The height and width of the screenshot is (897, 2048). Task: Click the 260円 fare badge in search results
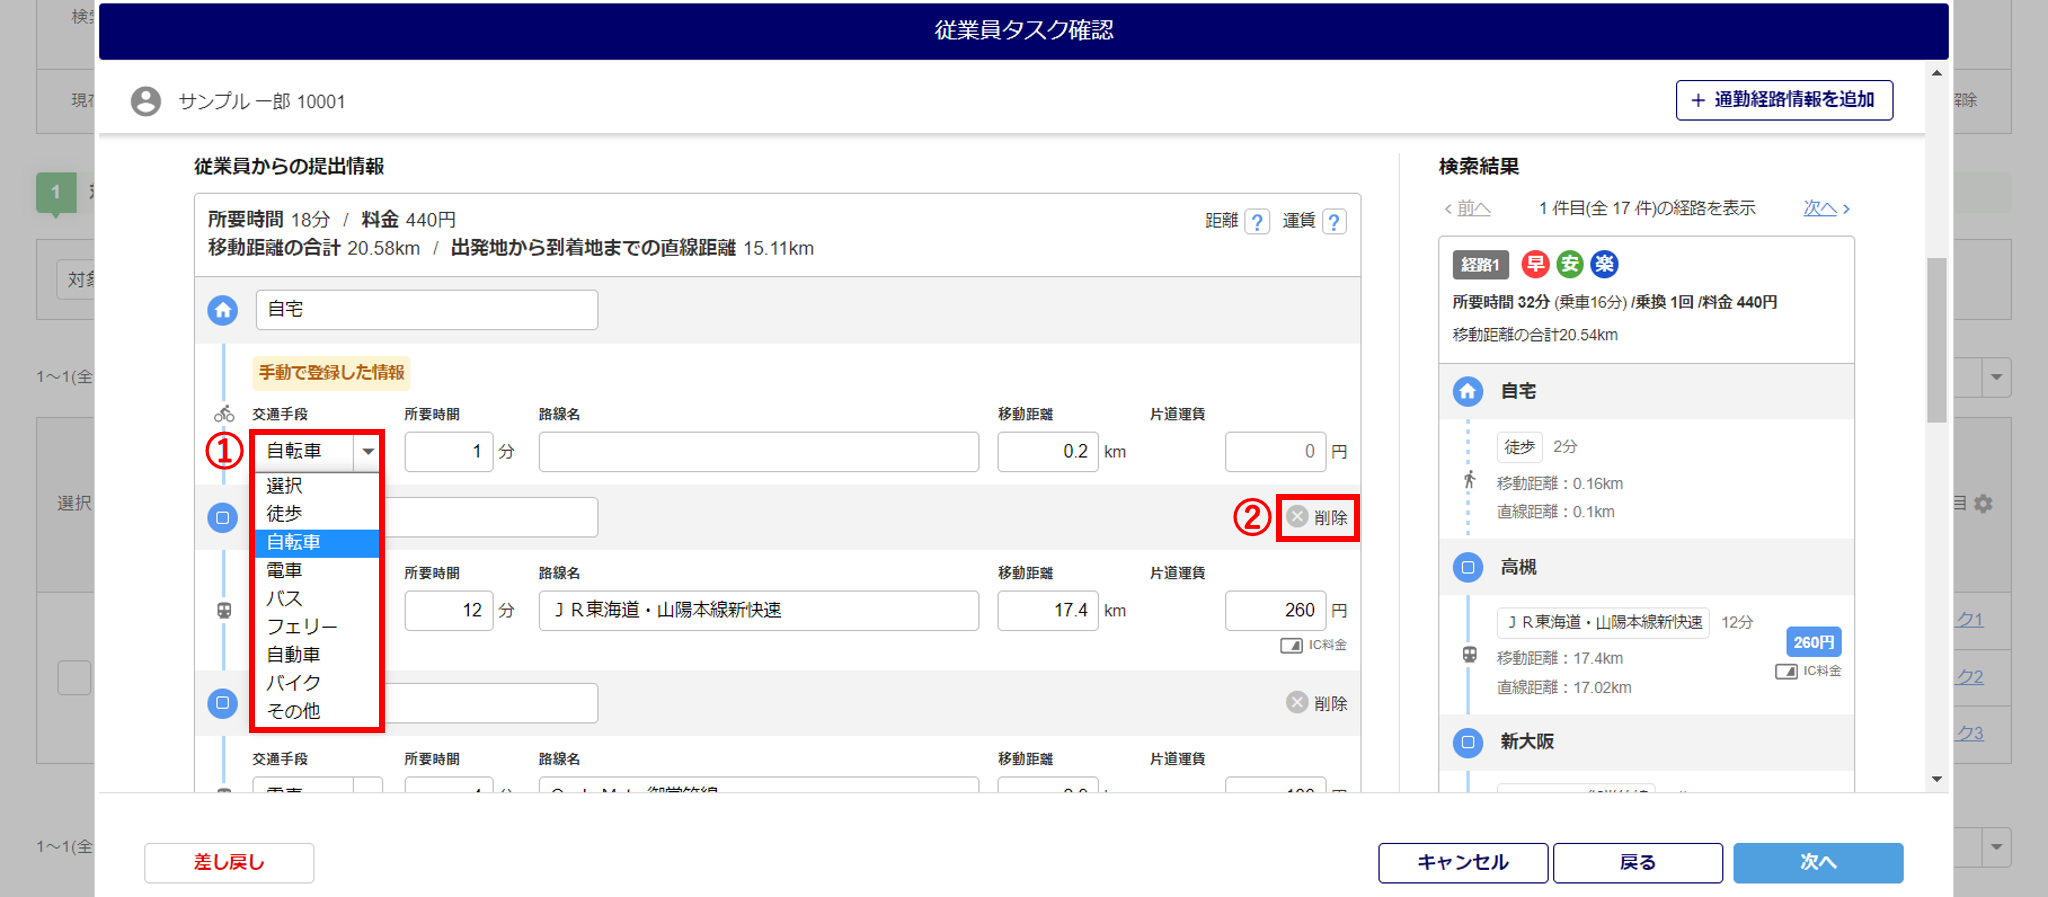point(1813,642)
